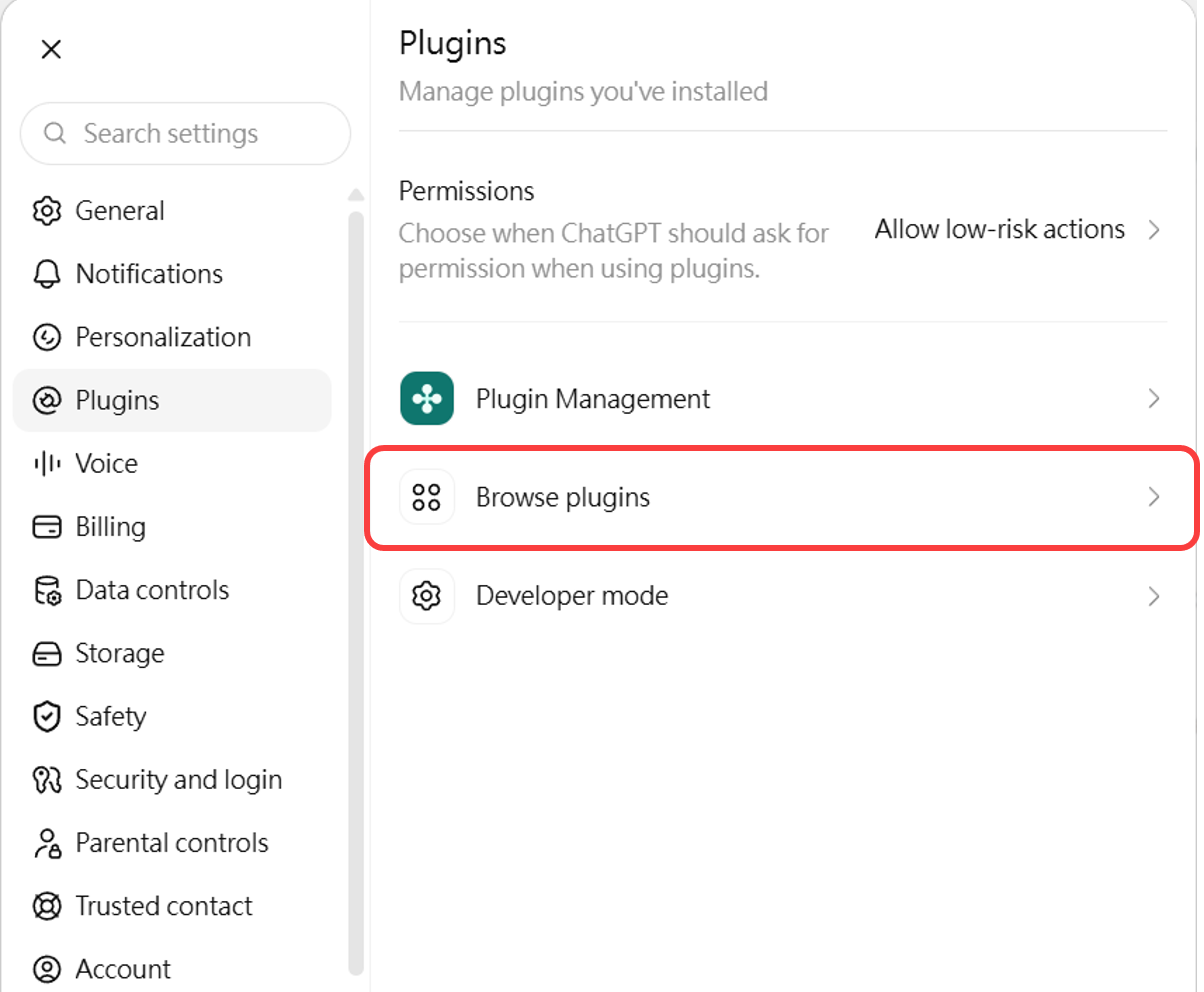Open the Billing settings section
Image resolution: width=1204 pixels, height=992 pixels.
(172, 527)
